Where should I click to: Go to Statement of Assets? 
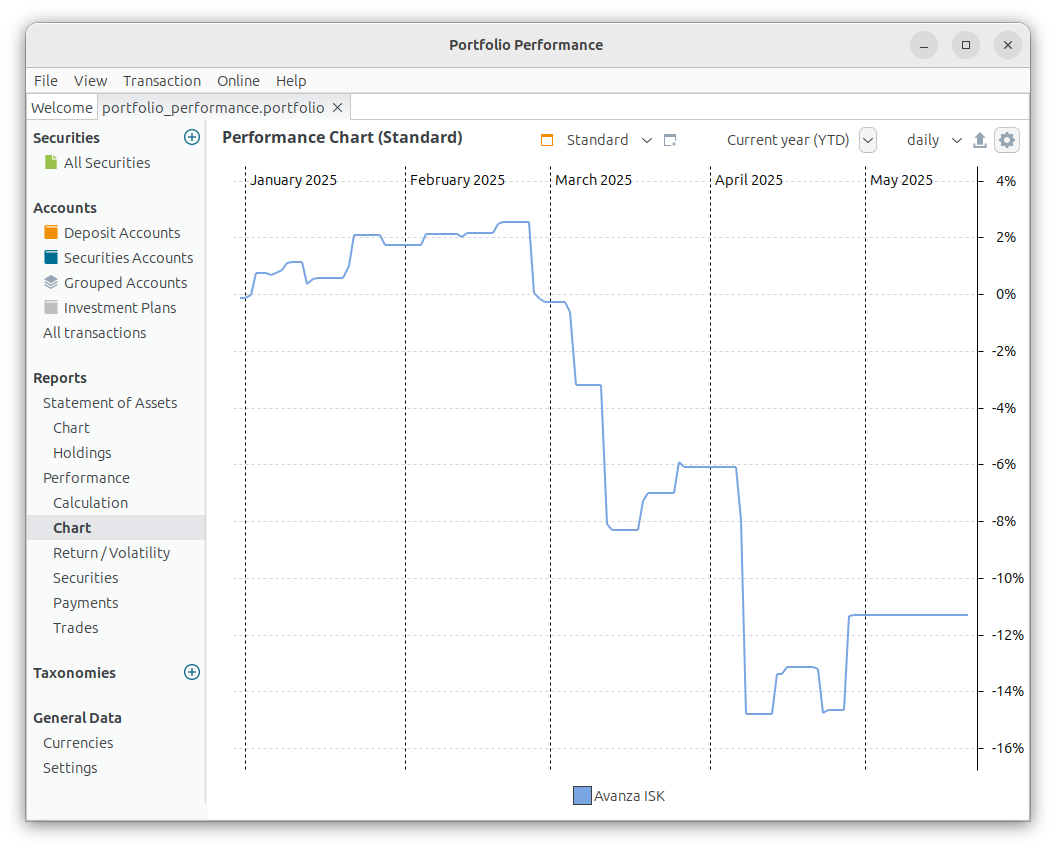click(110, 403)
